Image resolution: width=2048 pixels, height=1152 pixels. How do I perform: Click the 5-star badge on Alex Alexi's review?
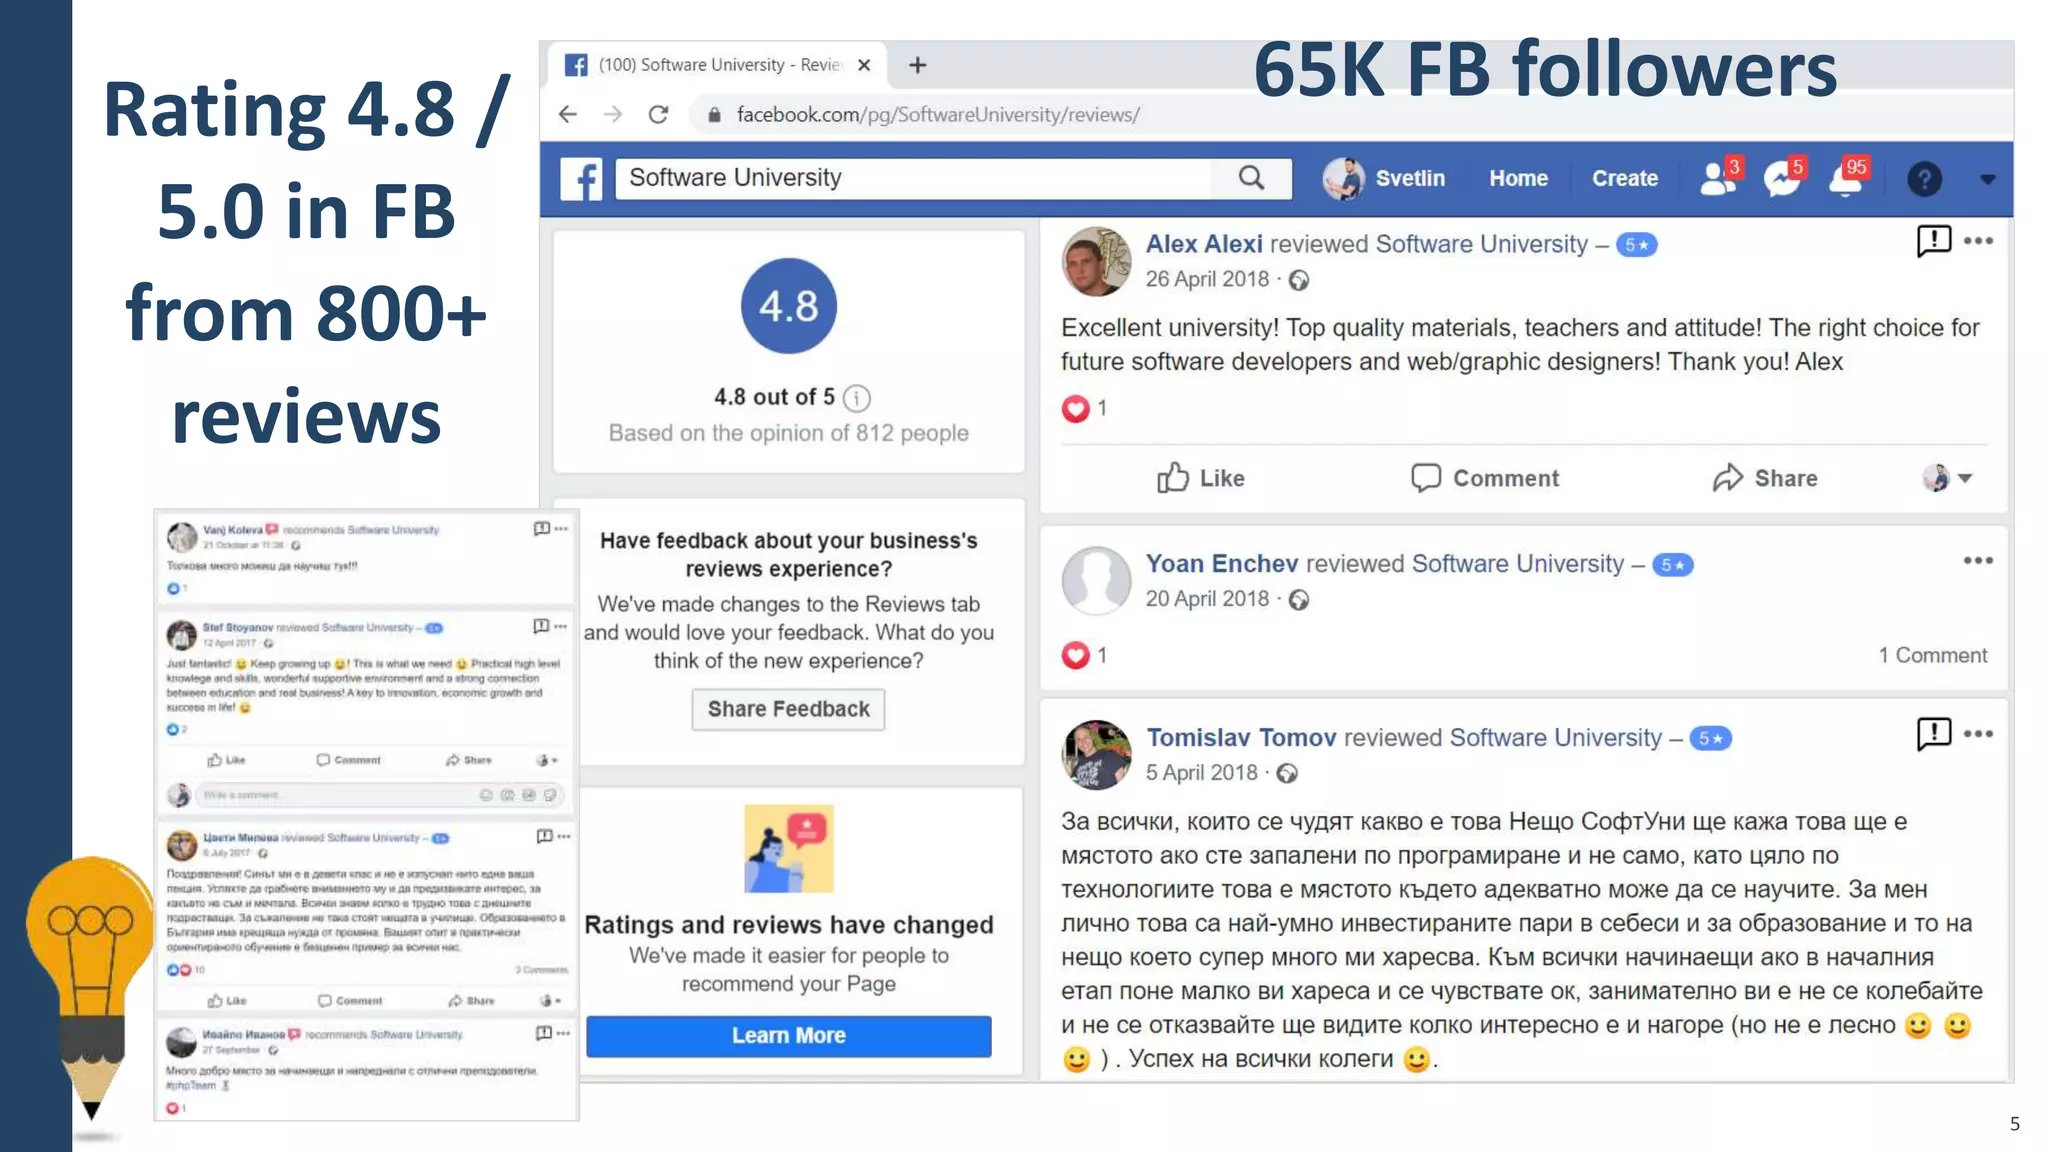point(1636,245)
